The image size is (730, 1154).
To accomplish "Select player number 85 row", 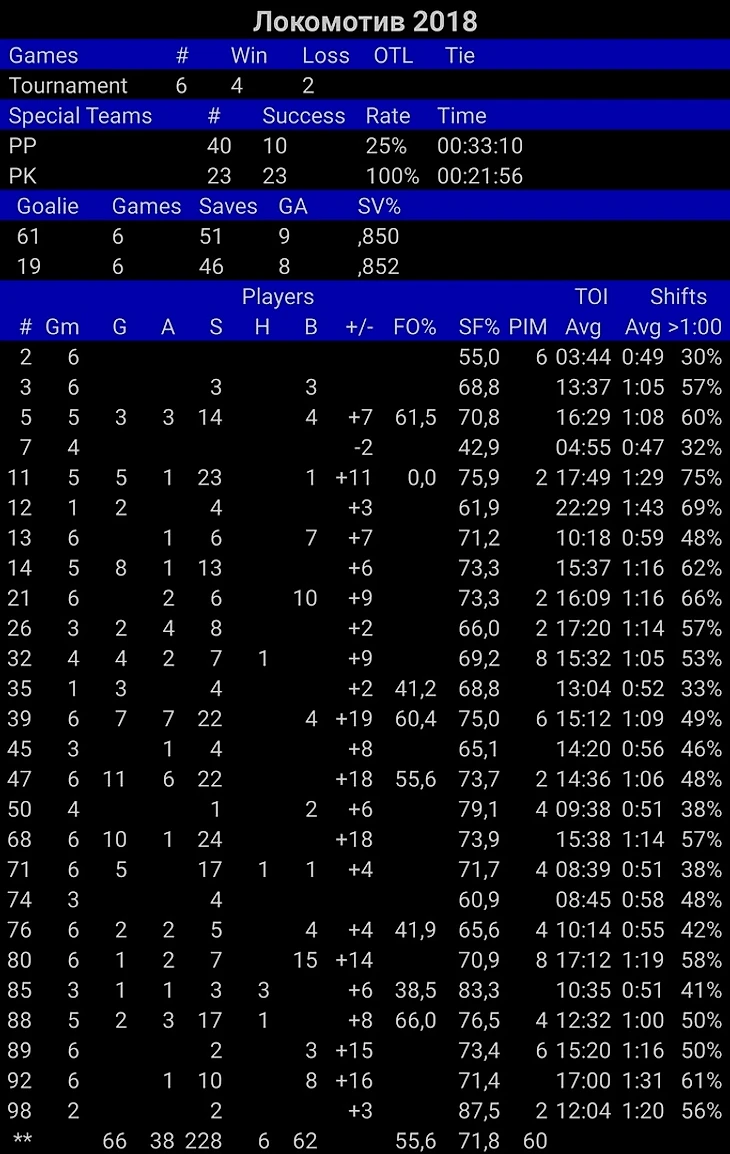I will tap(365, 991).
